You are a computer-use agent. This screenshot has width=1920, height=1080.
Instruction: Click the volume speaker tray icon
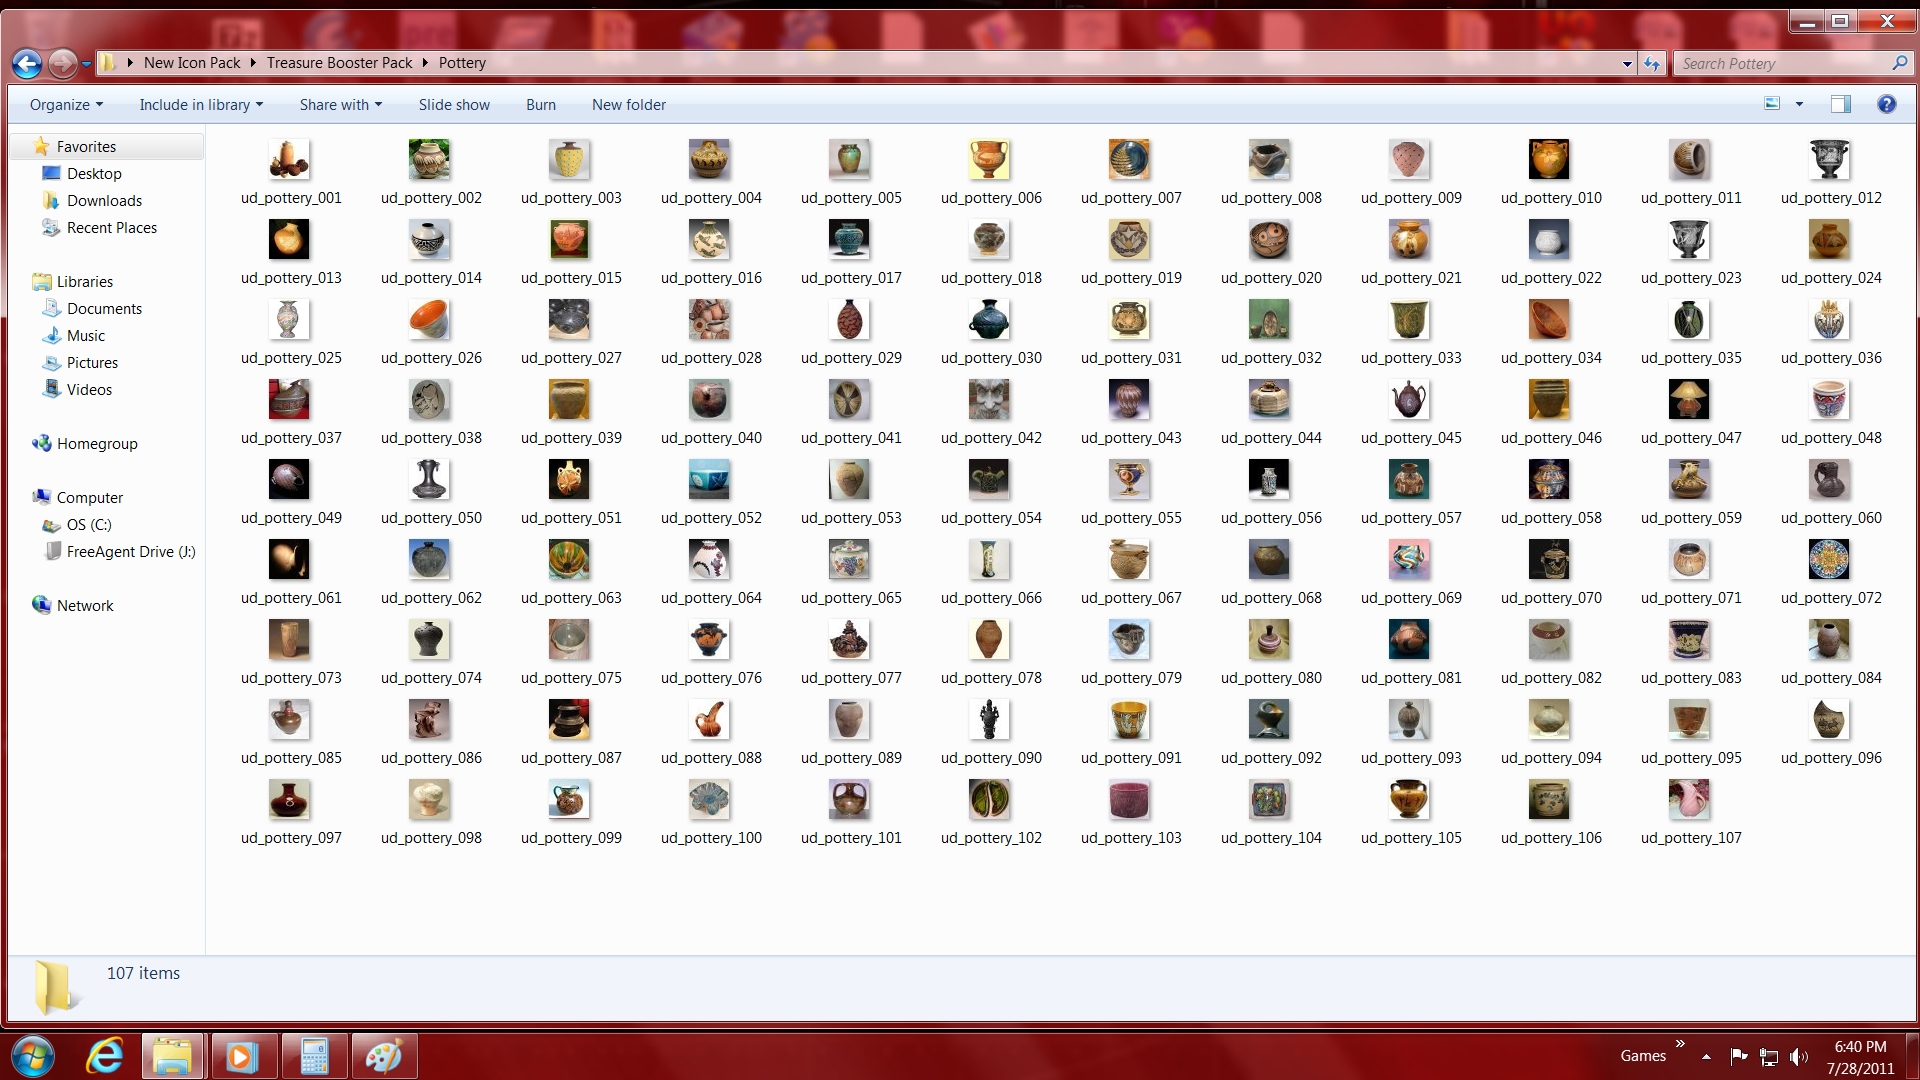(x=1798, y=1056)
